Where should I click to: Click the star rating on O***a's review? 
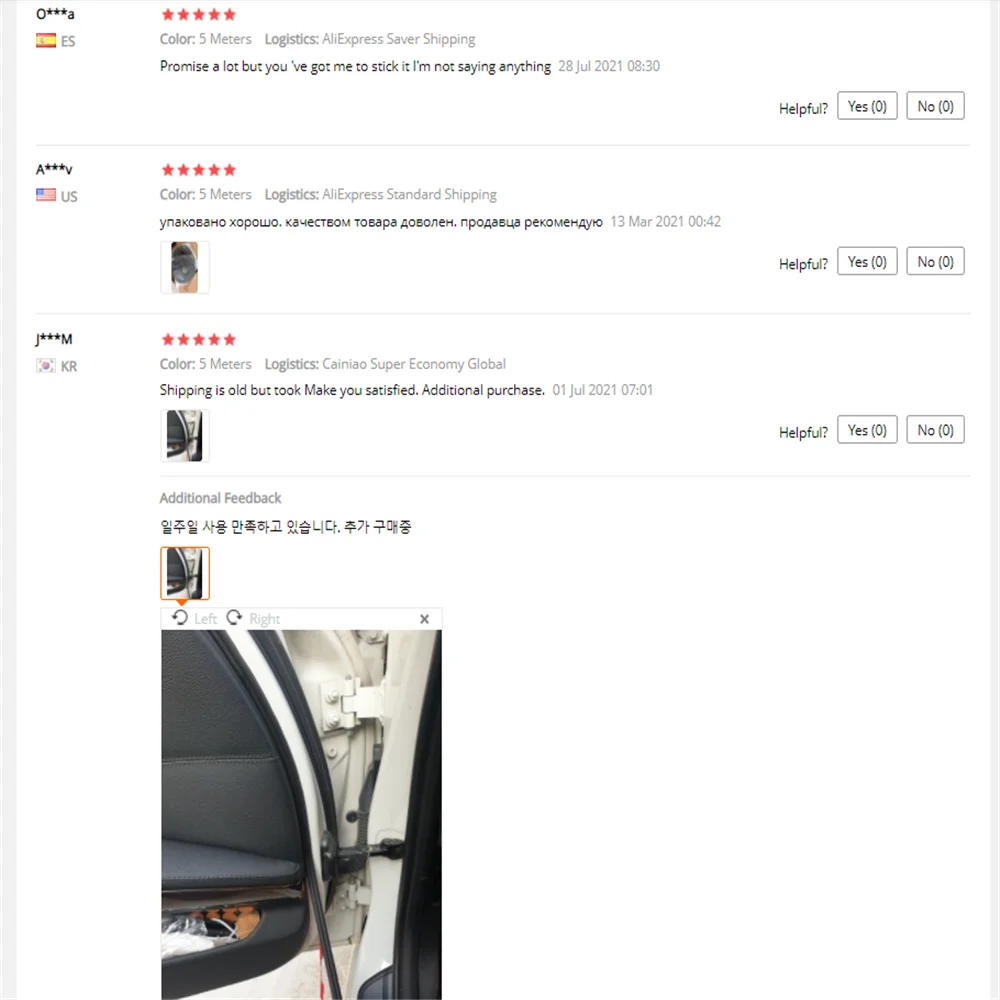click(x=198, y=14)
